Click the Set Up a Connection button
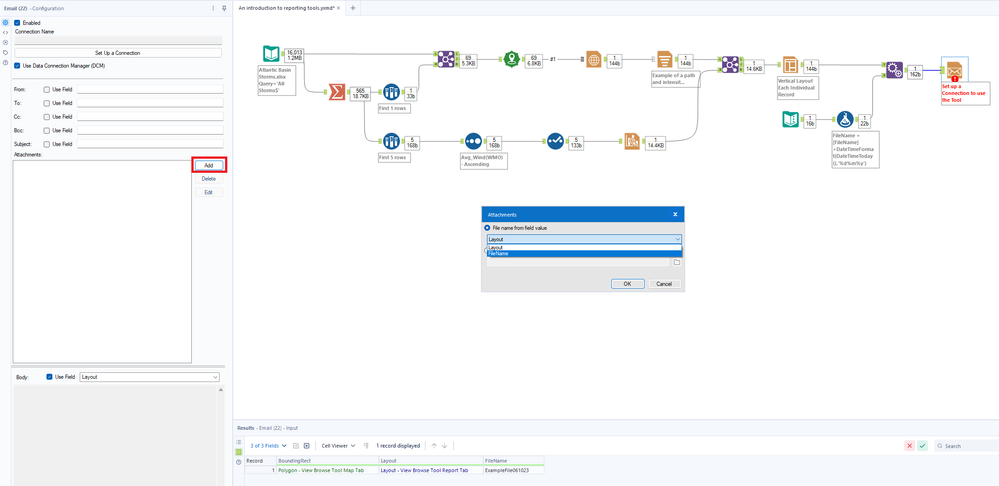This screenshot has width=999, height=486. [118, 53]
